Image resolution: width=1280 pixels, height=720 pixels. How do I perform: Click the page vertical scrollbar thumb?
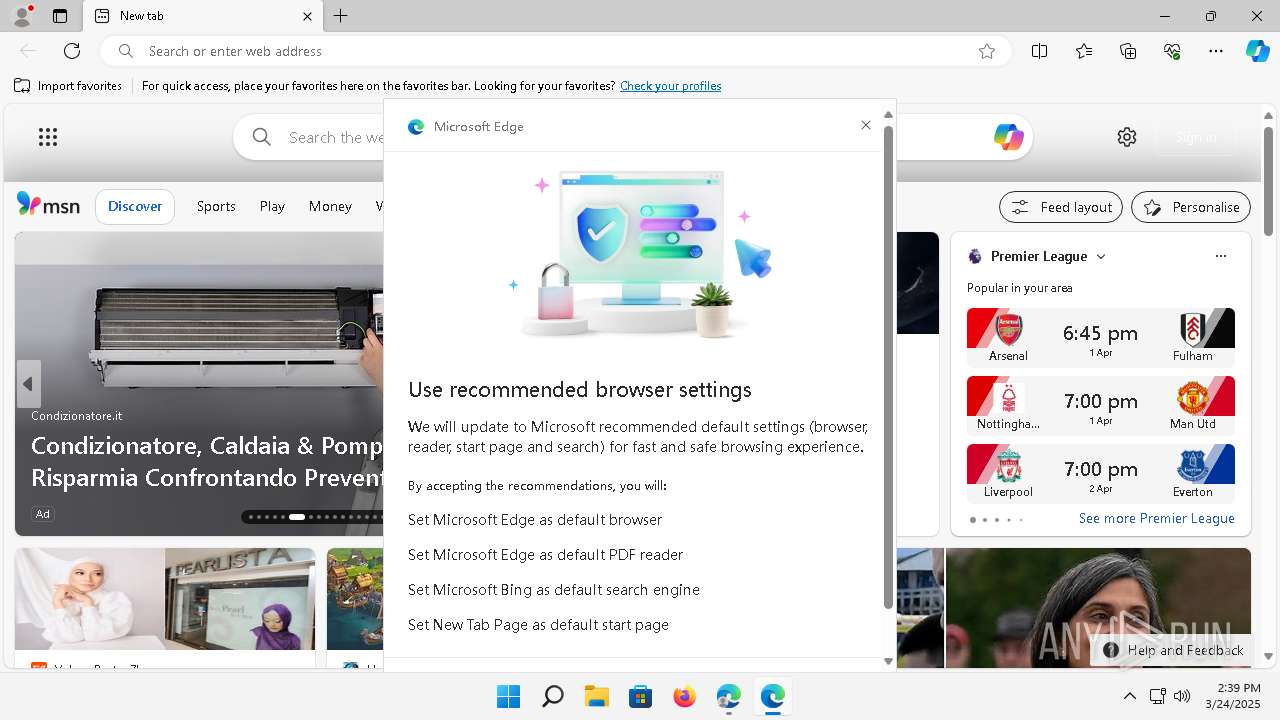point(1269,181)
